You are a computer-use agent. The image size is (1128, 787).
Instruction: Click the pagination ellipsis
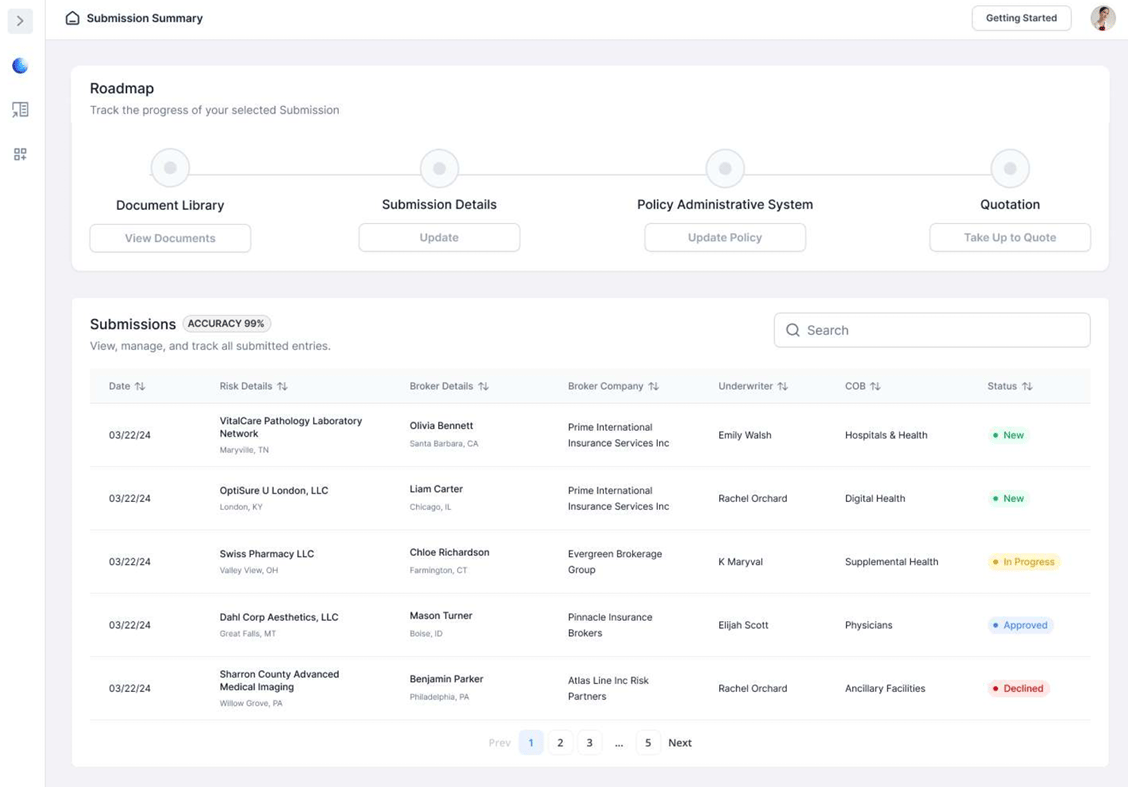pyautogui.click(x=619, y=743)
